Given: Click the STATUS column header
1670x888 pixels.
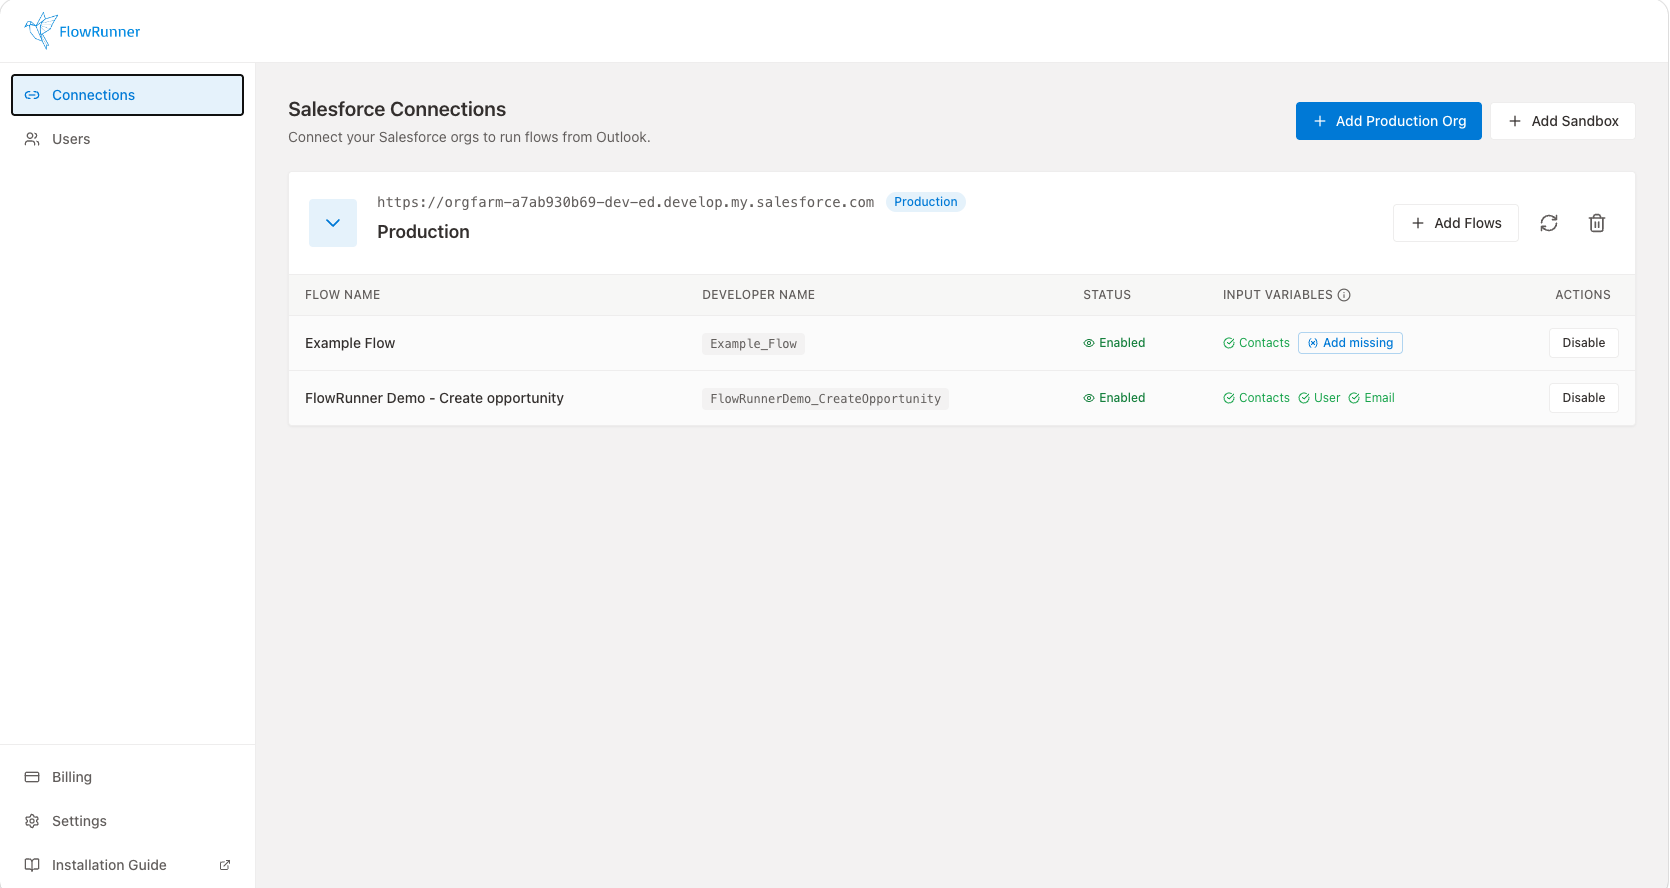Looking at the screenshot, I should coord(1107,295).
